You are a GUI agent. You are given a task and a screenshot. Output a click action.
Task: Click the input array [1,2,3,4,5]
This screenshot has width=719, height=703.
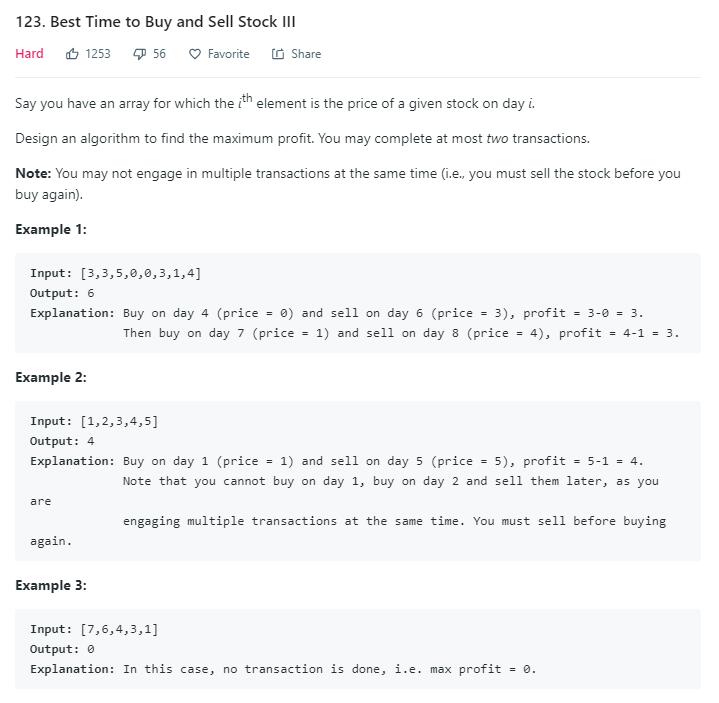click(x=119, y=421)
